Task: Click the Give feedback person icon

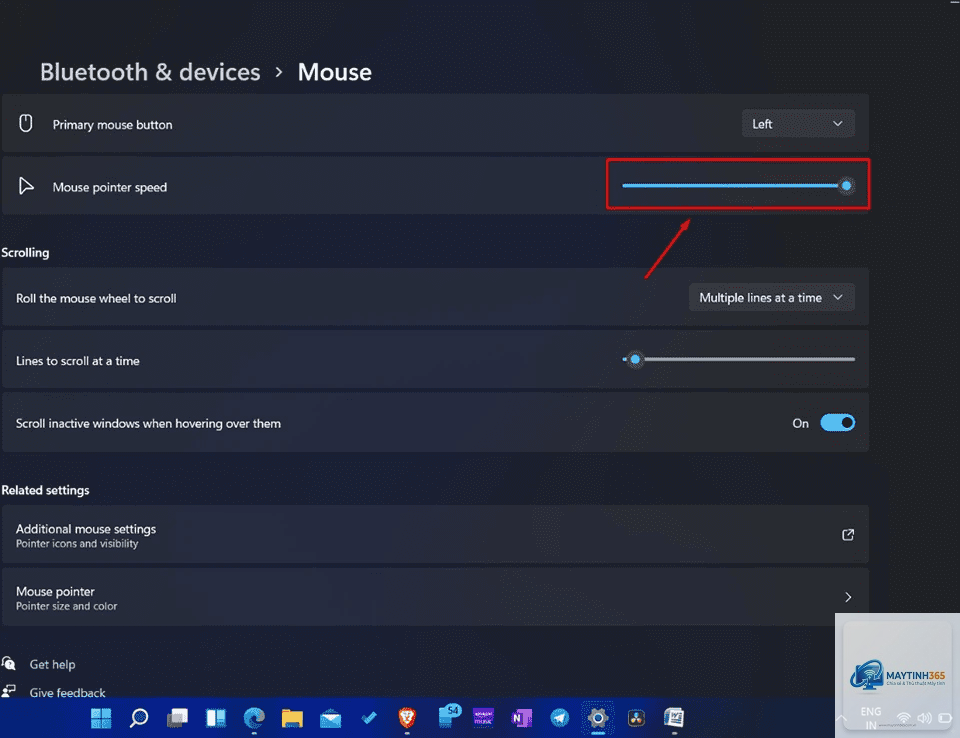Action: (x=9, y=692)
